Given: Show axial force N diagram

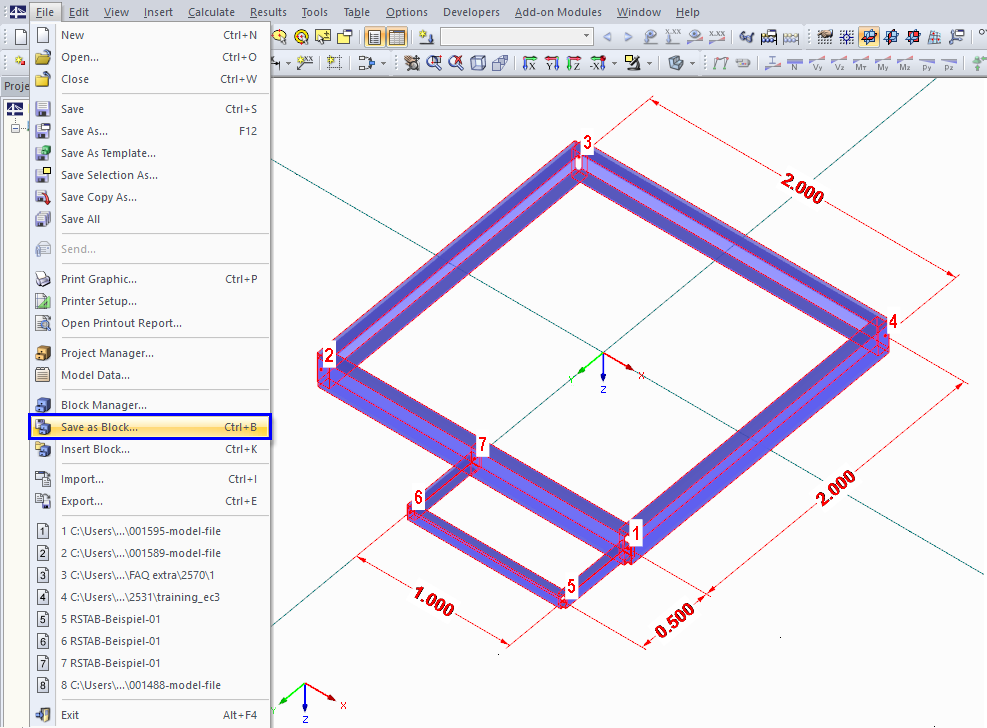Looking at the screenshot, I should pyautogui.click(x=794, y=63).
